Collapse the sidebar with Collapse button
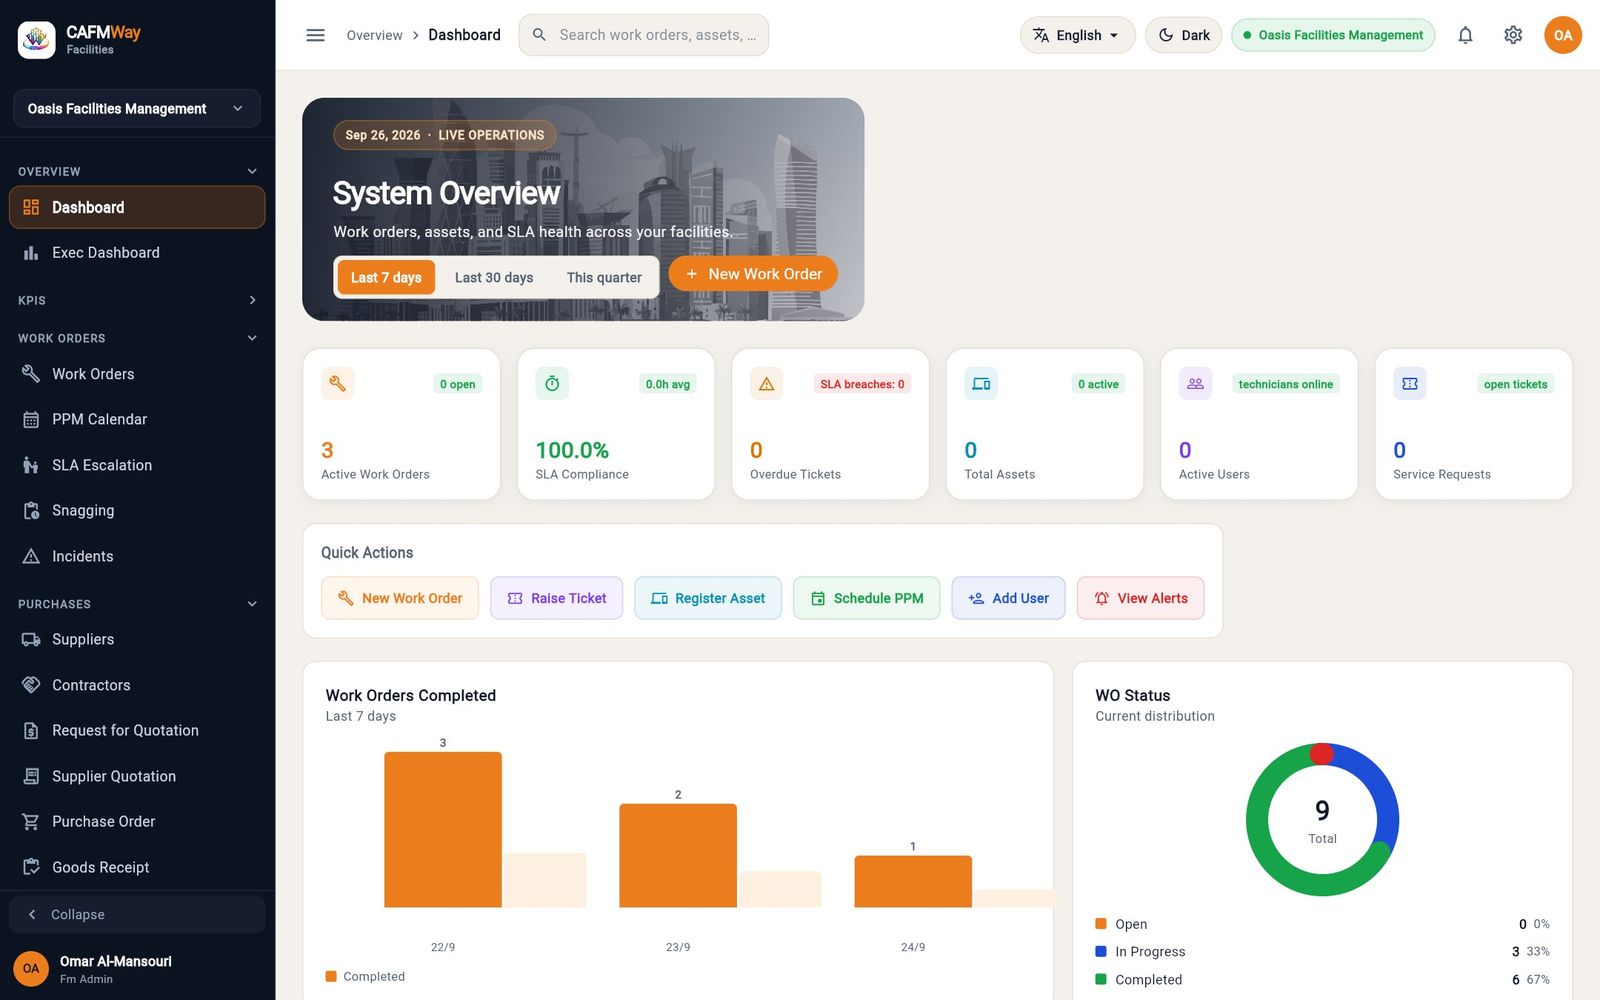 (137, 914)
